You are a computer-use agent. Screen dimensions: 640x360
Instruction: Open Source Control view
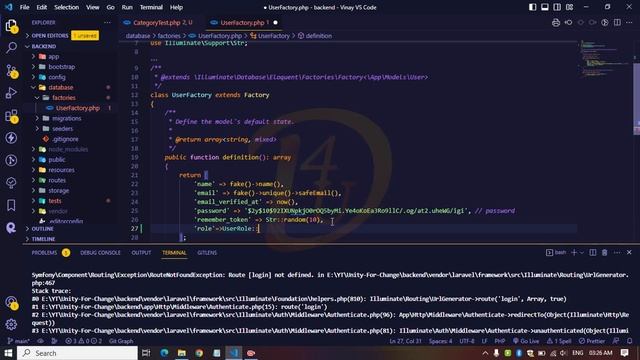click(x=11, y=71)
